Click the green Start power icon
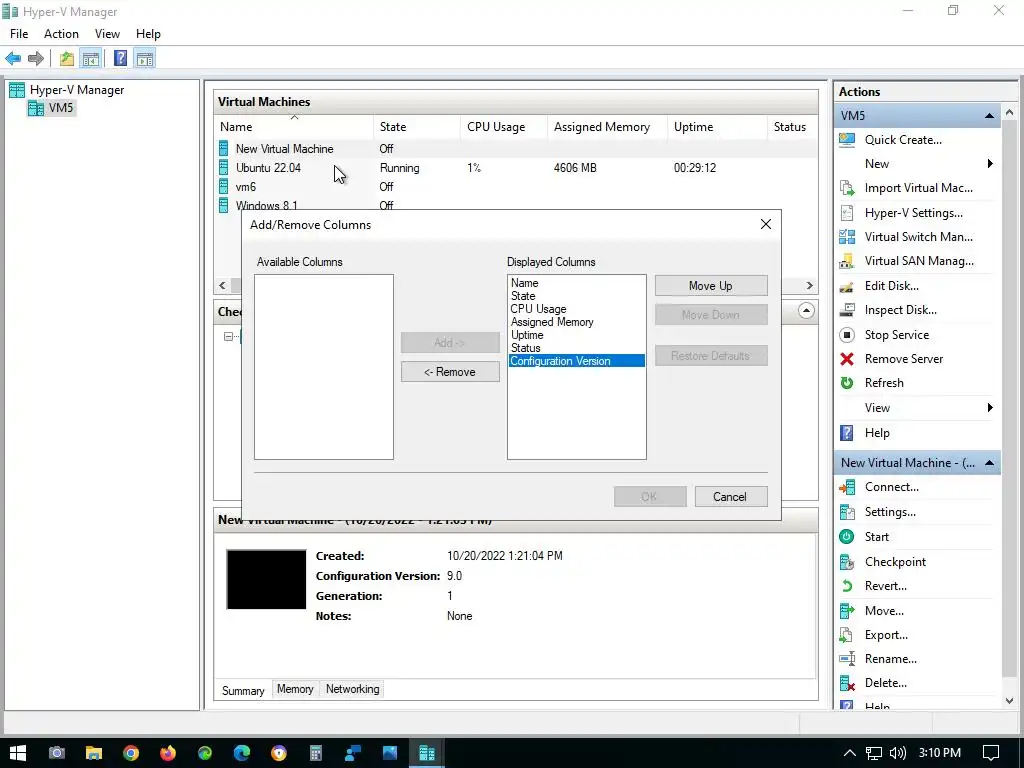The width and height of the screenshot is (1024, 768). 847,537
